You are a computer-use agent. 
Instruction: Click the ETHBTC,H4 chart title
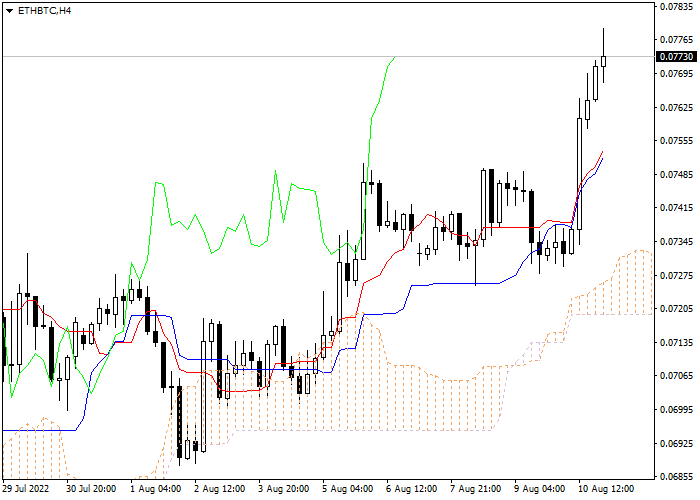point(44,11)
